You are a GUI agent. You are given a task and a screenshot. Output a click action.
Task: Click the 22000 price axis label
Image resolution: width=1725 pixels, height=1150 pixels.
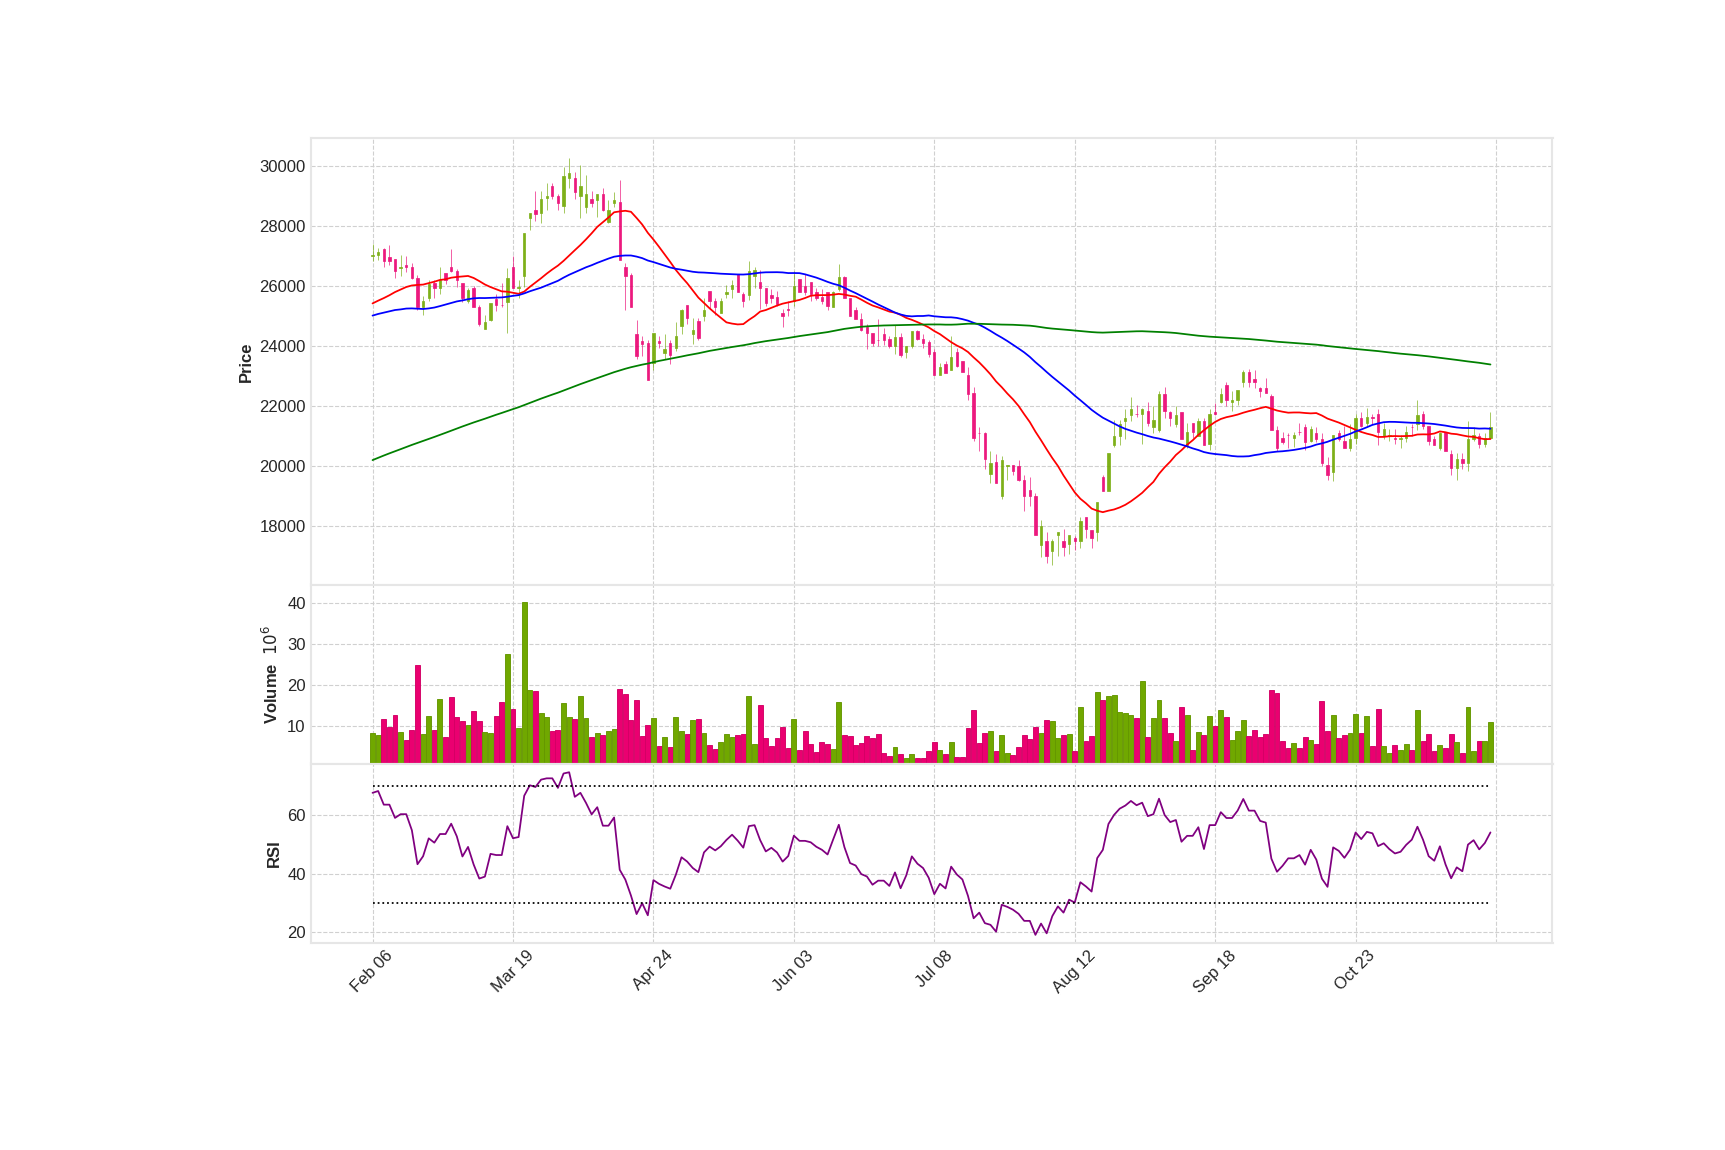(282, 407)
